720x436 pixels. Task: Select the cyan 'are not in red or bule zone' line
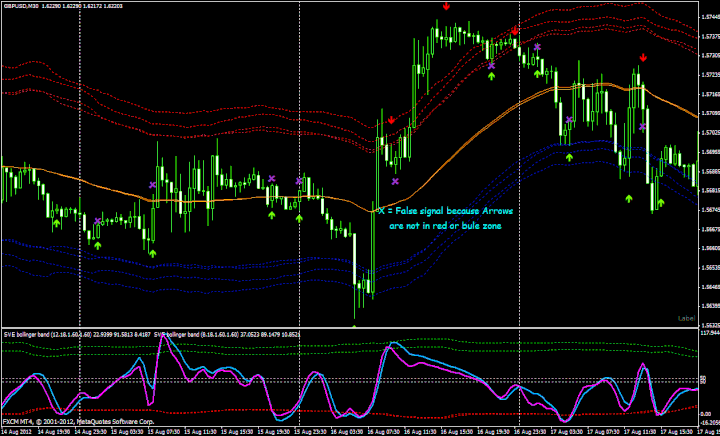[x=445, y=226]
